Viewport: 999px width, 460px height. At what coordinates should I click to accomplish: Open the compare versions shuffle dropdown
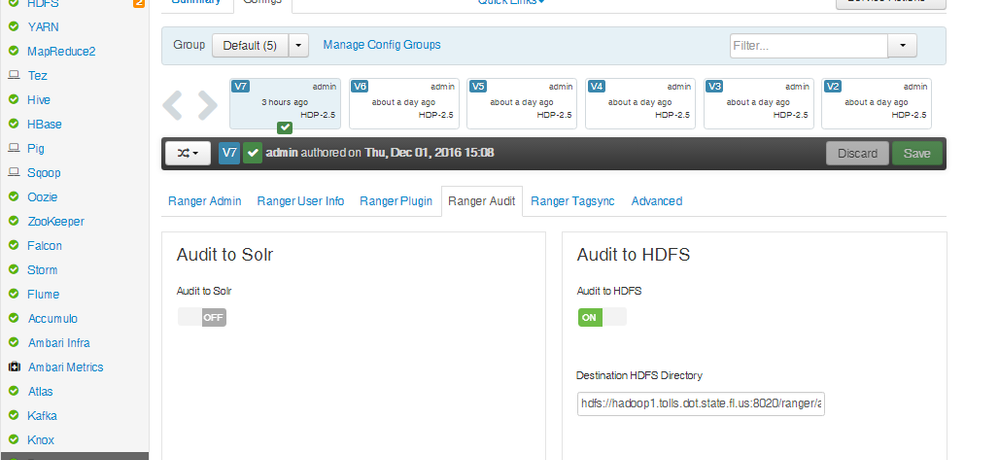click(x=188, y=154)
